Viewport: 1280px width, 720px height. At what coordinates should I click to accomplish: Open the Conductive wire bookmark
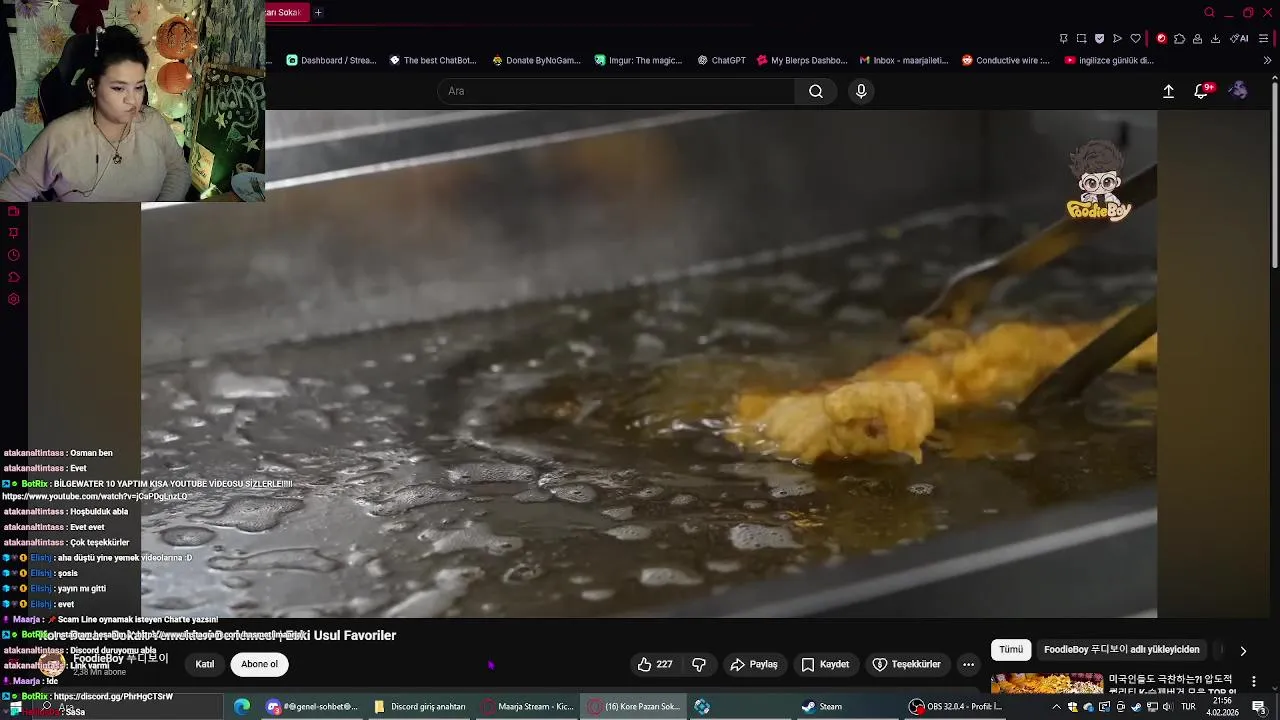click(1006, 60)
